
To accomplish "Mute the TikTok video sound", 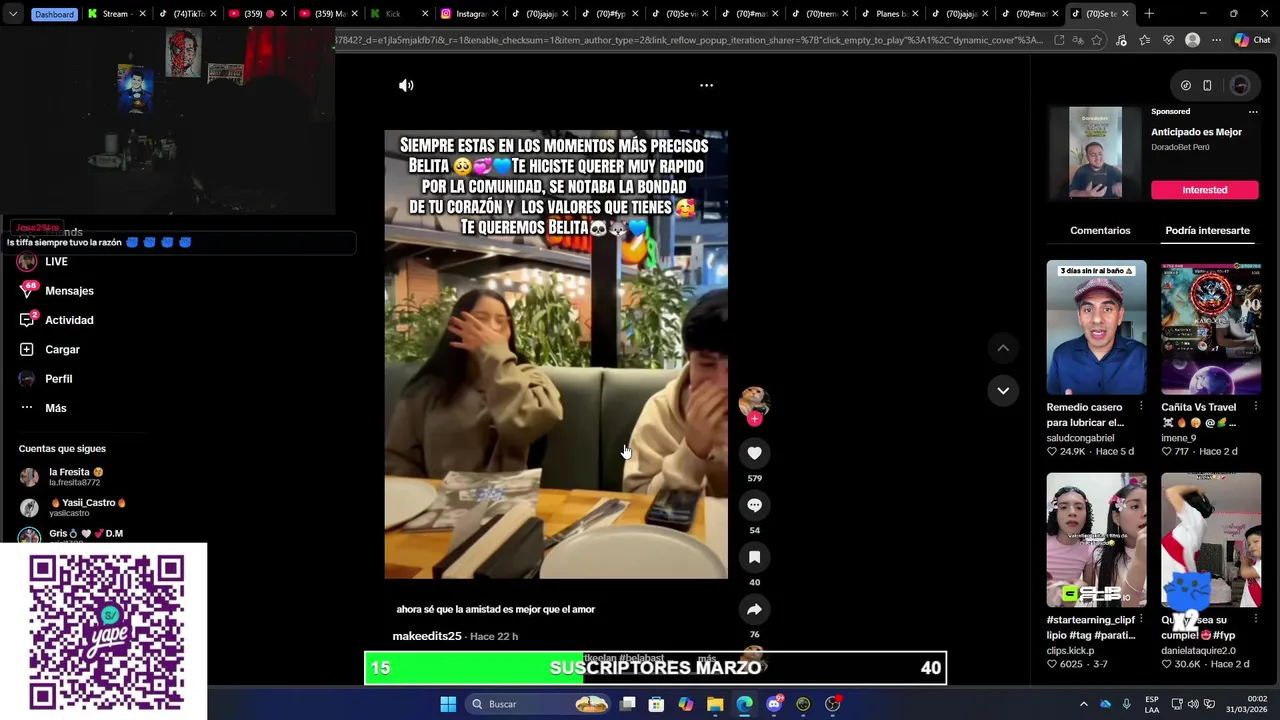I will [x=406, y=85].
